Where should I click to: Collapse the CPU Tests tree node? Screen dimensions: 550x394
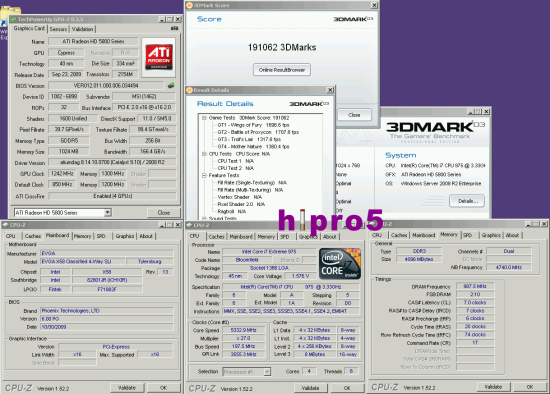[x=204, y=154]
